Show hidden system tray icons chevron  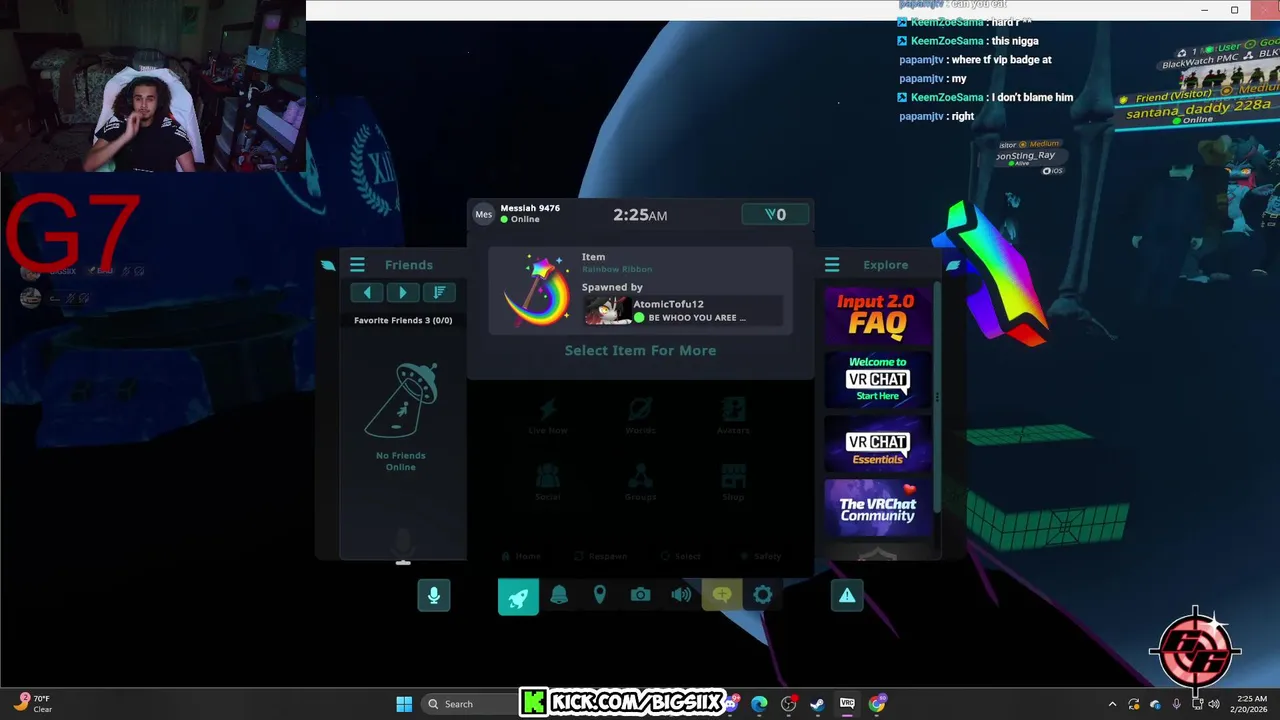point(1112,704)
